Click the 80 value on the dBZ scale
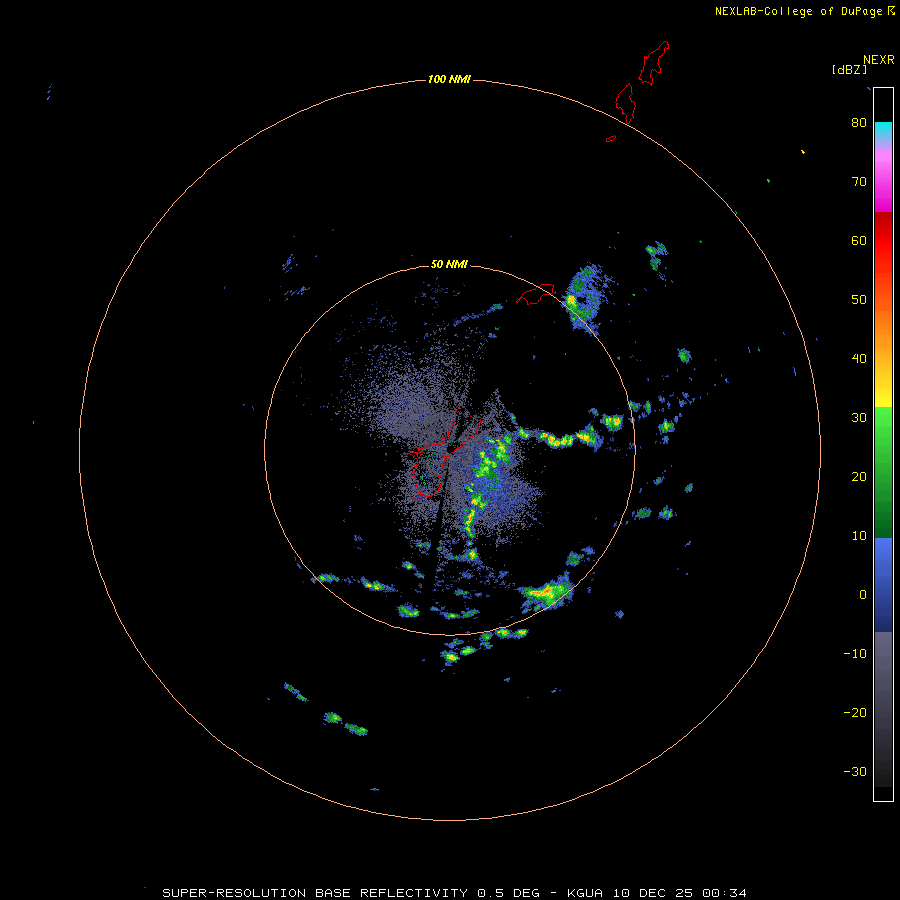Viewport: 900px width, 900px height. point(859,122)
